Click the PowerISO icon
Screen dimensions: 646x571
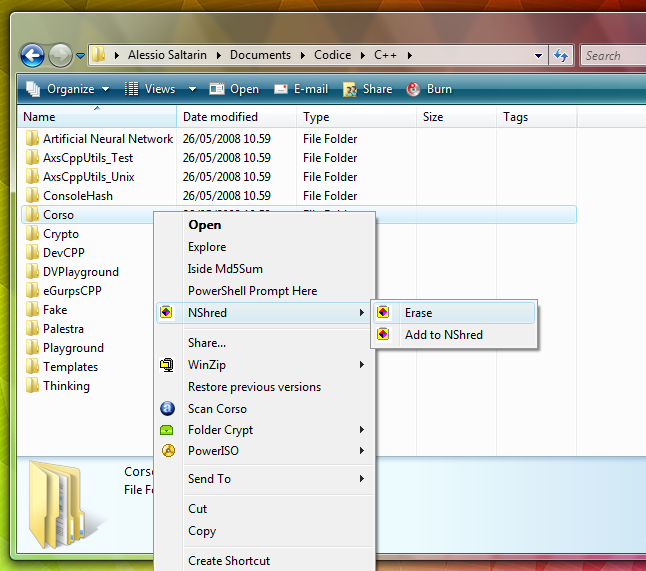(x=168, y=451)
